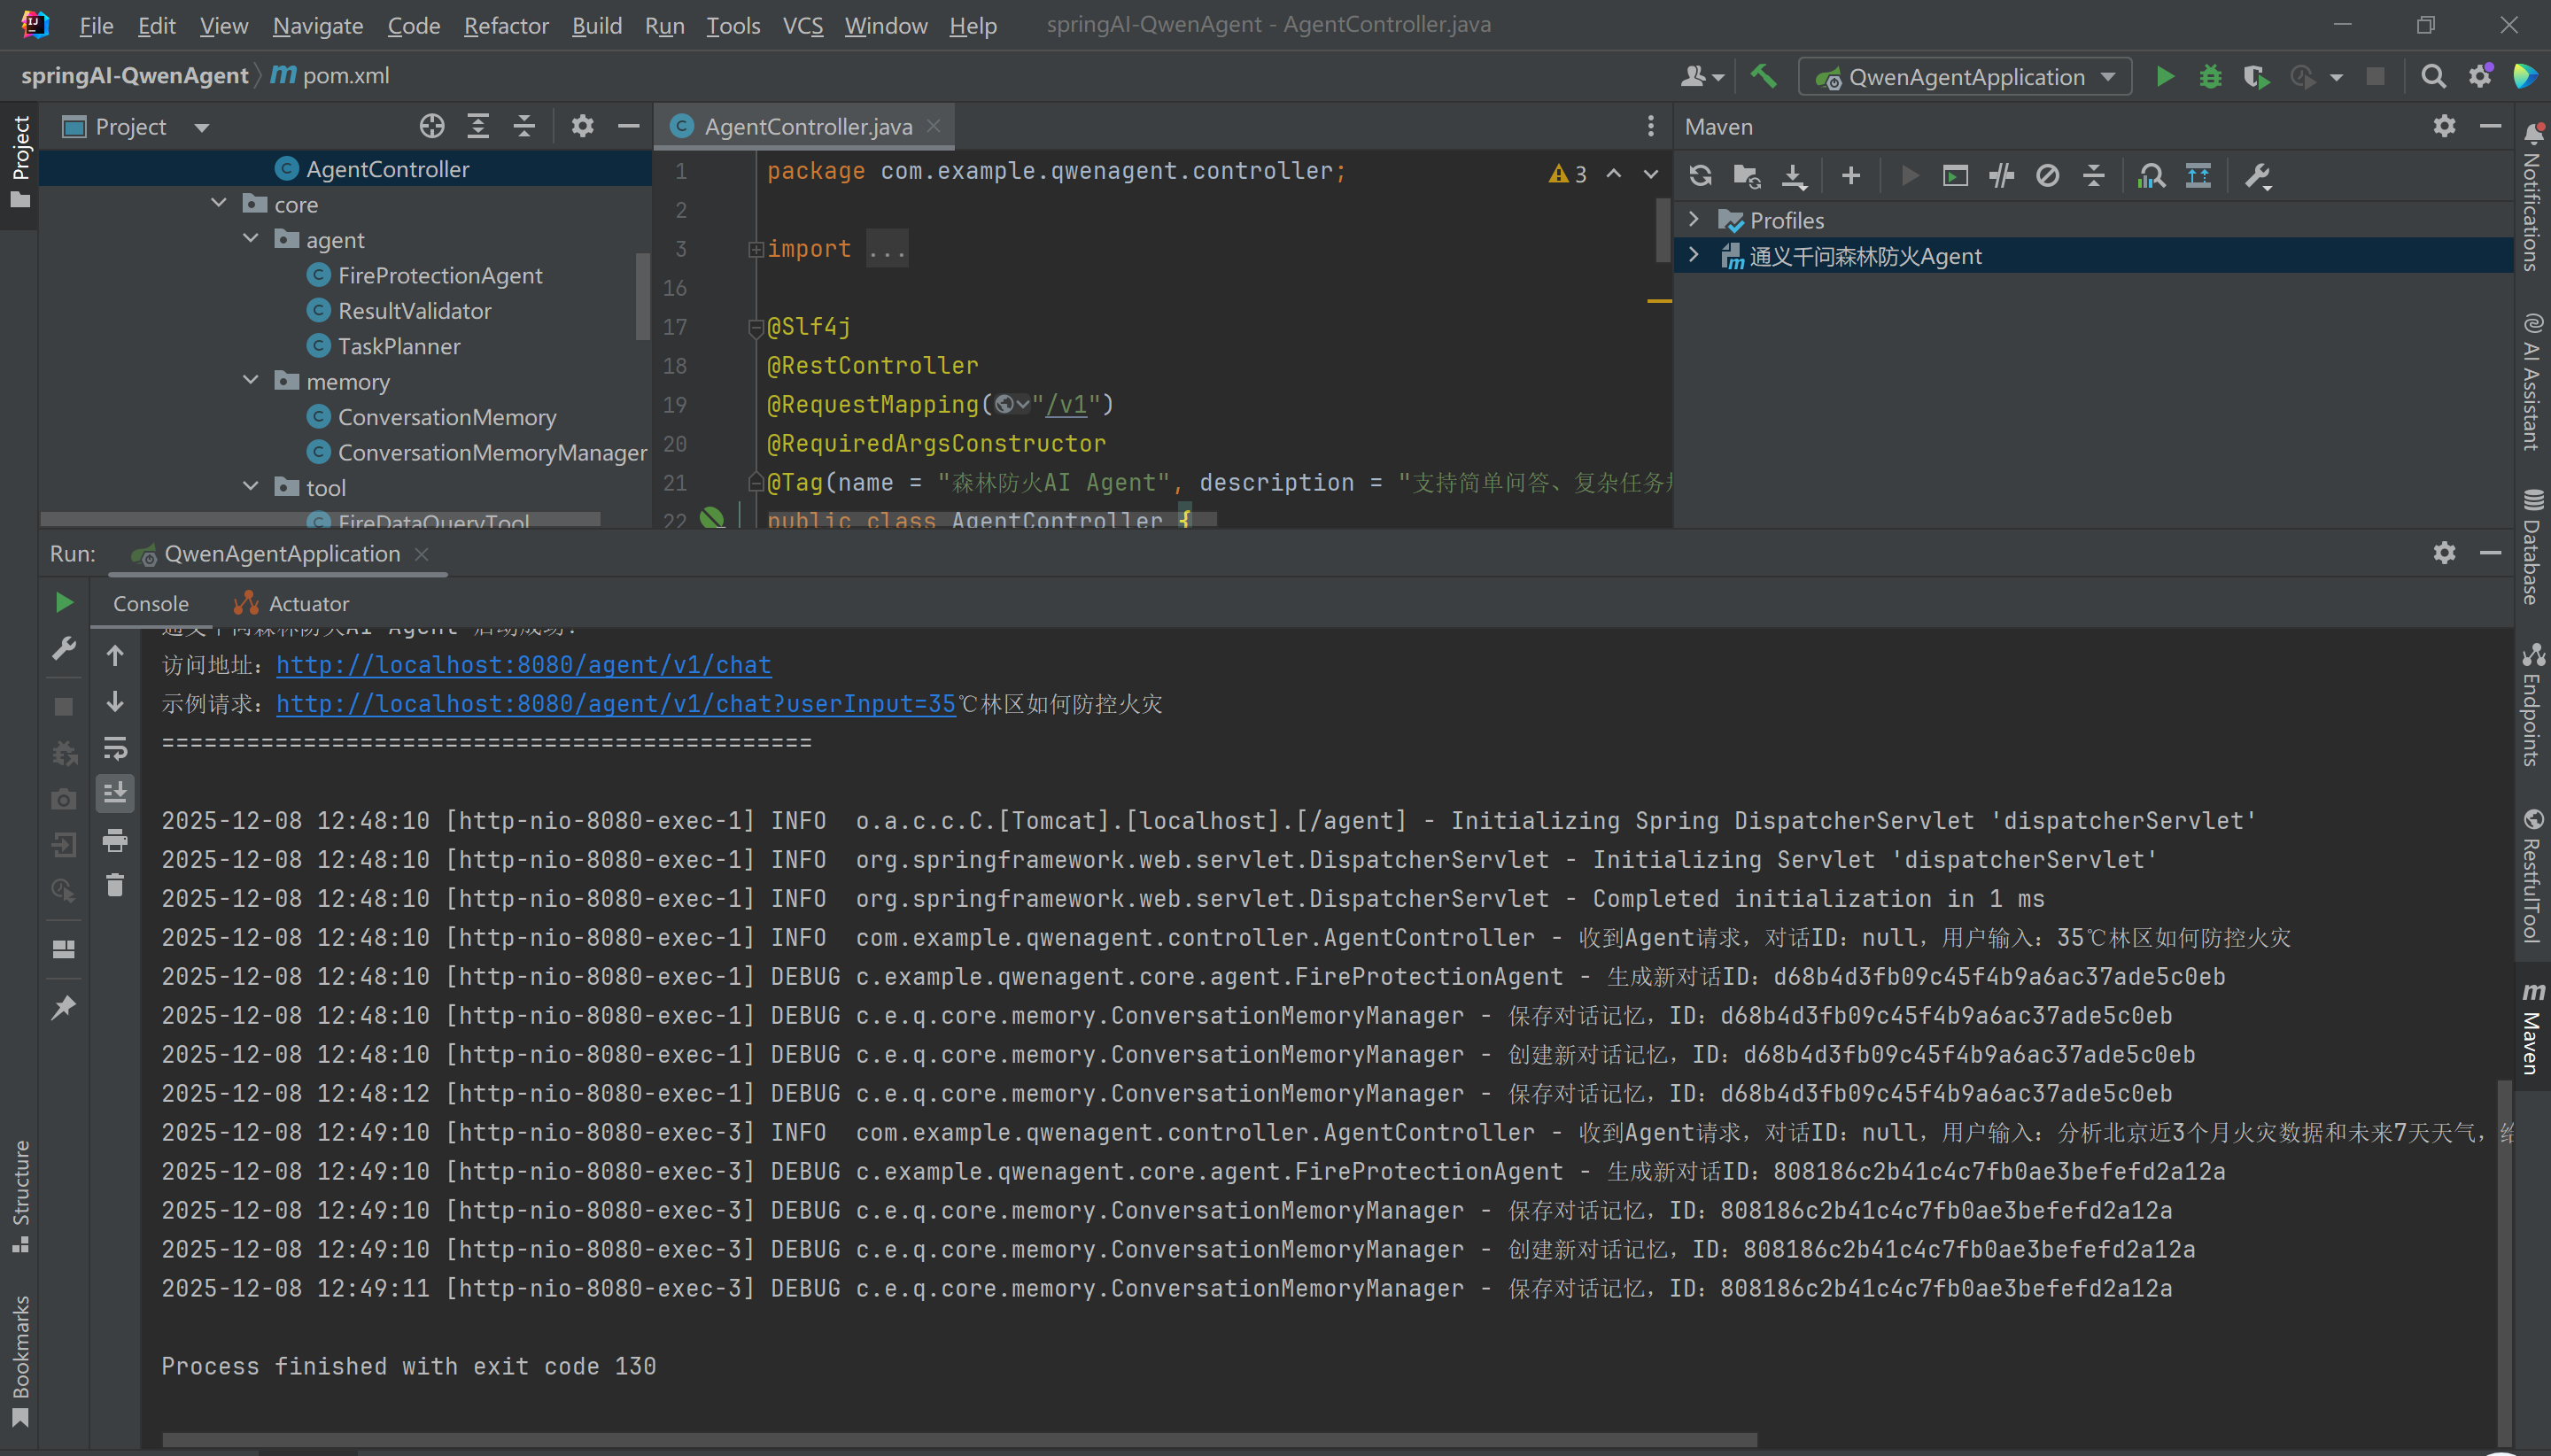Click the Maven Download Sources icon

tap(1794, 176)
